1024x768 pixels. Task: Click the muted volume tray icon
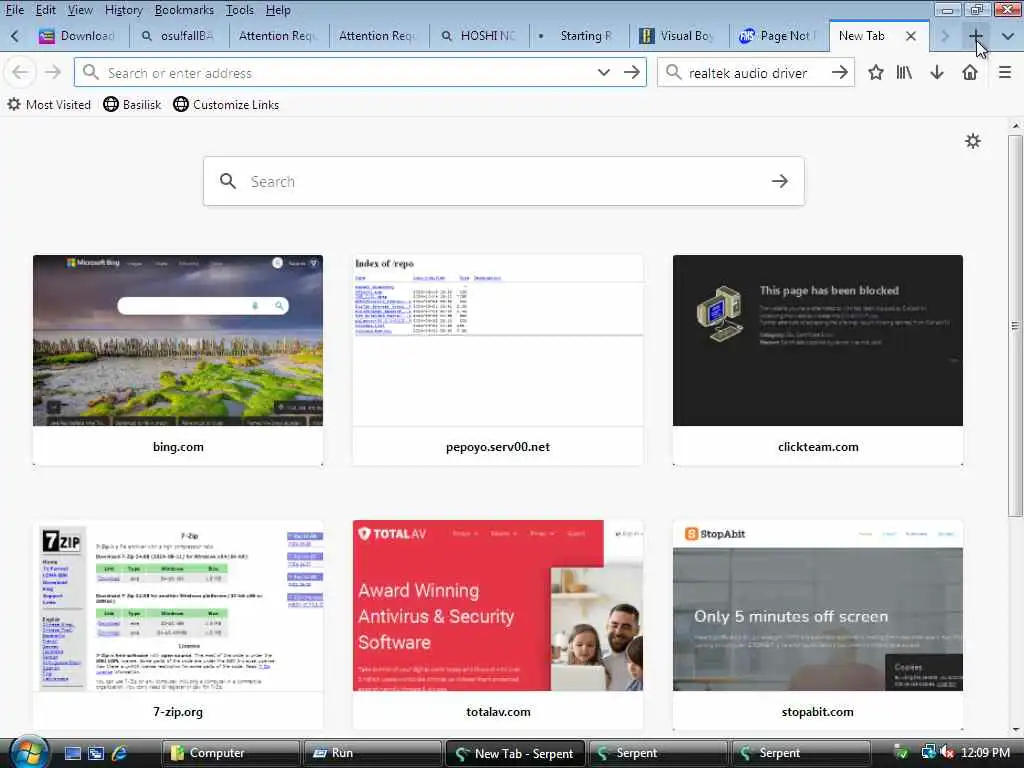pyautogui.click(x=948, y=753)
